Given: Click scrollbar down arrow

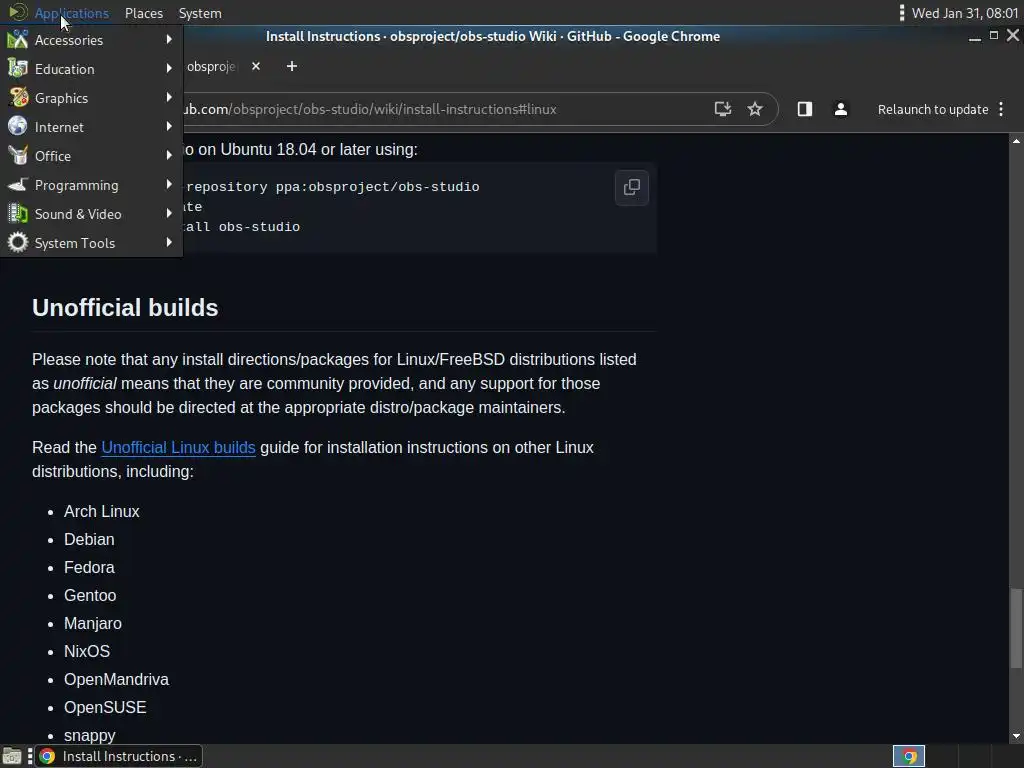Looking at the screenshot, I should point(1016,736).
